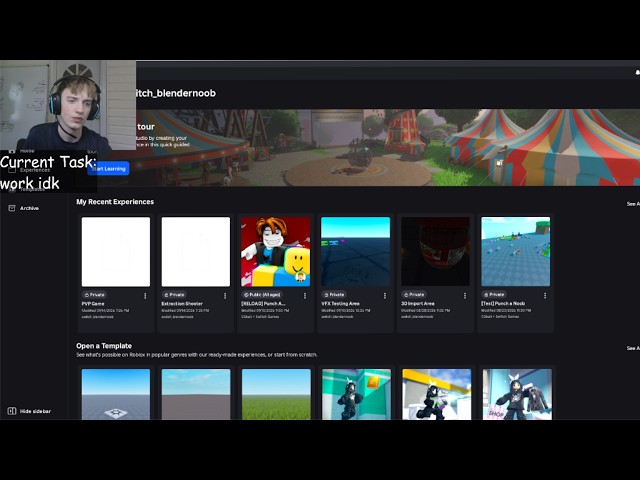Image resolution: width=640 pixels, height=480 pixels.
Task: Click the Private badge on 3D Import Area
Action: (x=415, y=295)
